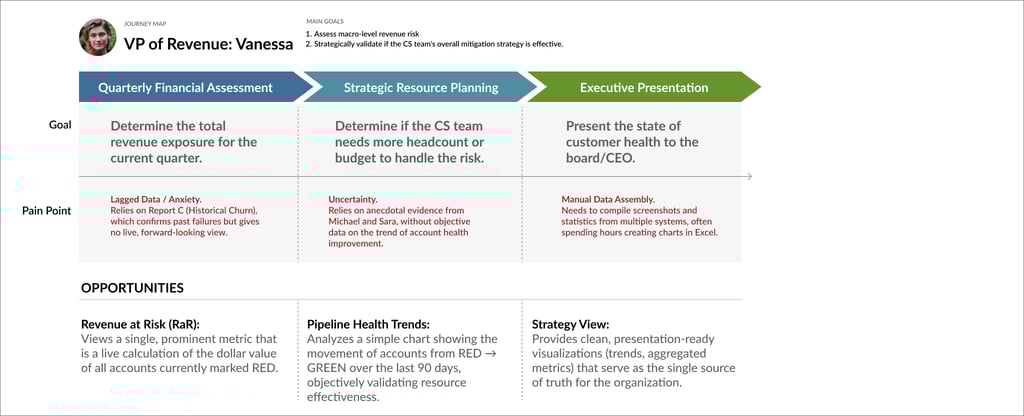Select the Strategic Resource Planning stage arrow

point(420,87)
